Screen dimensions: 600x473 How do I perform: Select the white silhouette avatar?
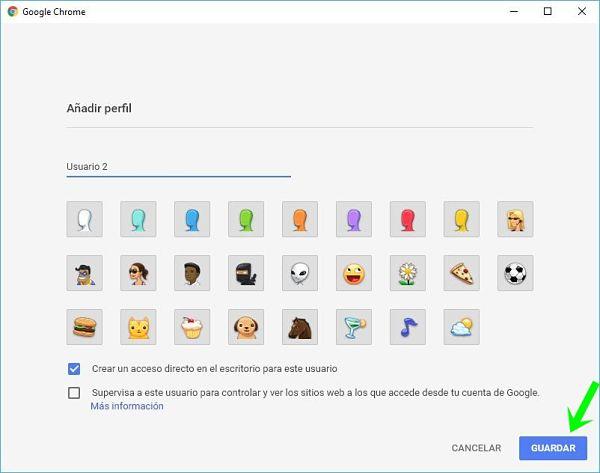[85, 219]
